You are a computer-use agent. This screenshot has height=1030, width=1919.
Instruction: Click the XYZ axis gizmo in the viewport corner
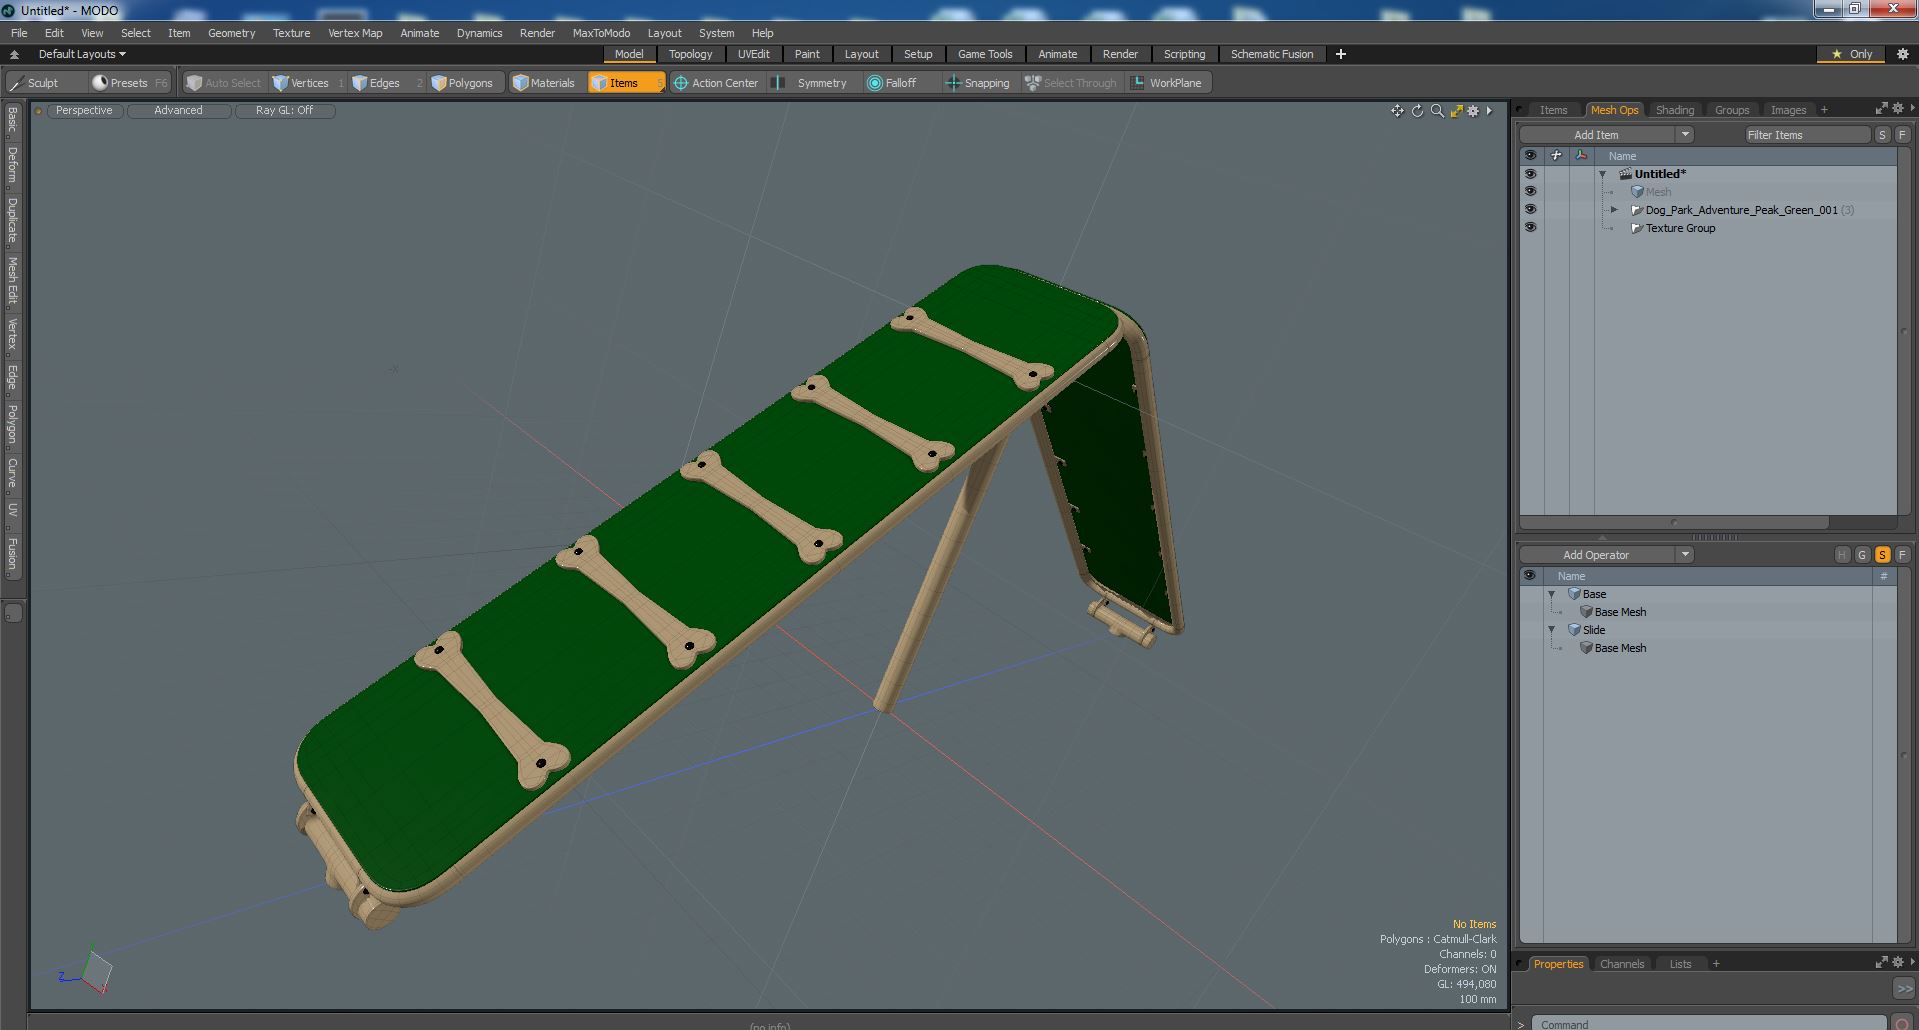click(88, 970)
